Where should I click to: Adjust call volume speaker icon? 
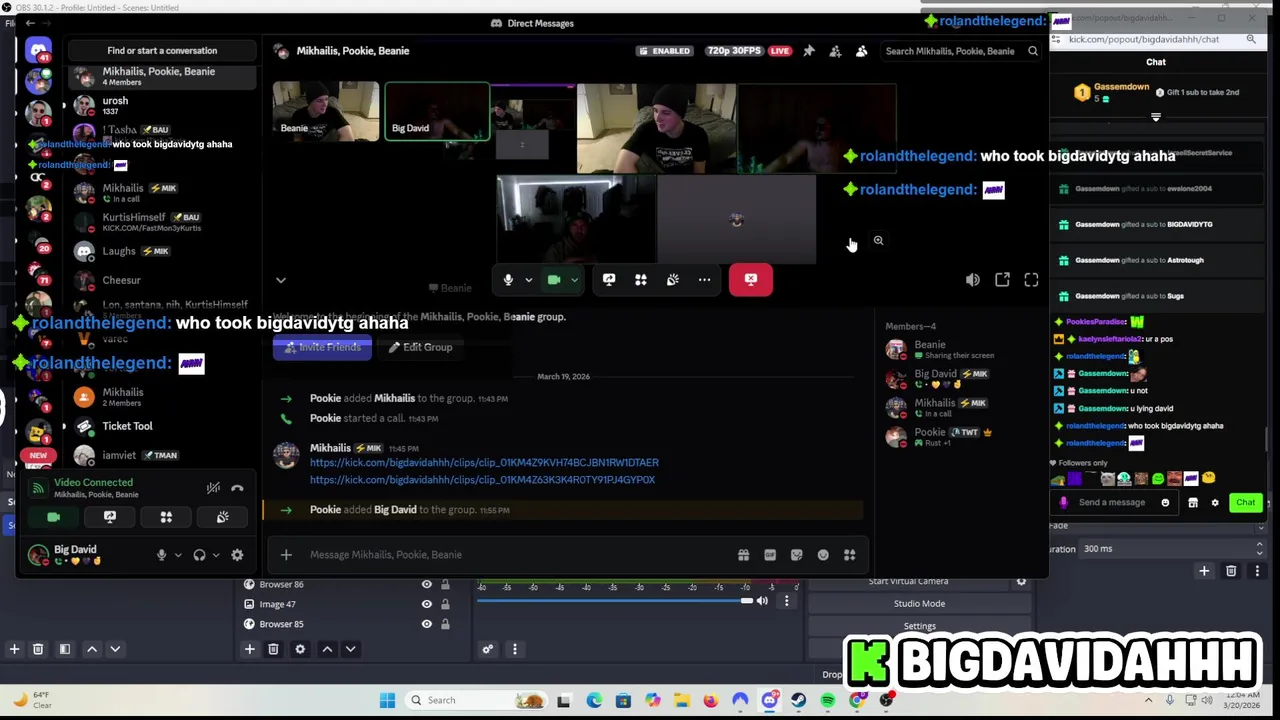pyautogui.click(x=973, y=280)
